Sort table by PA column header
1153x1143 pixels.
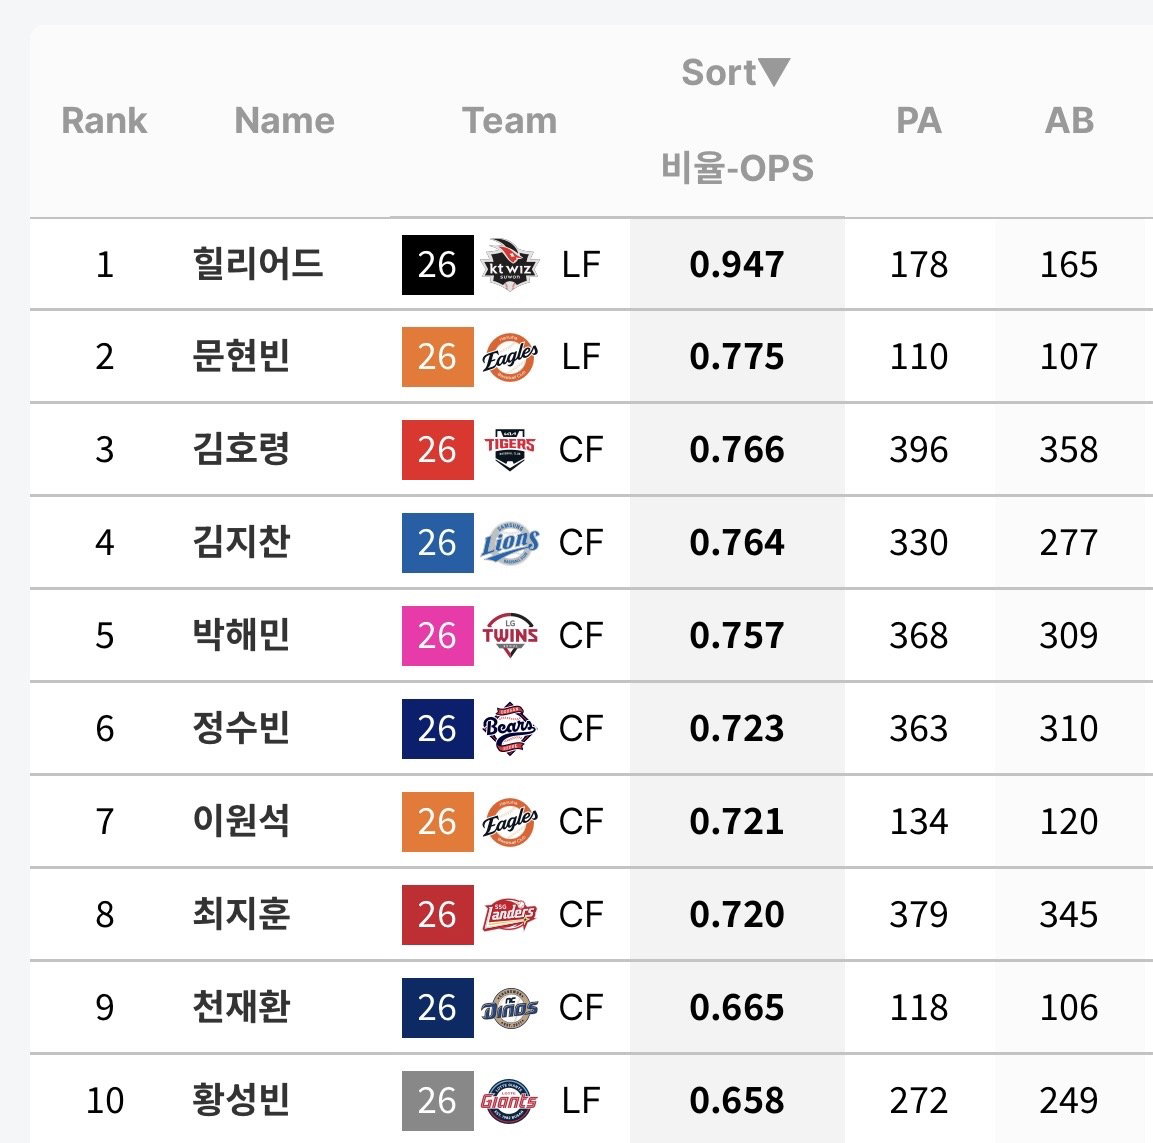918,121
